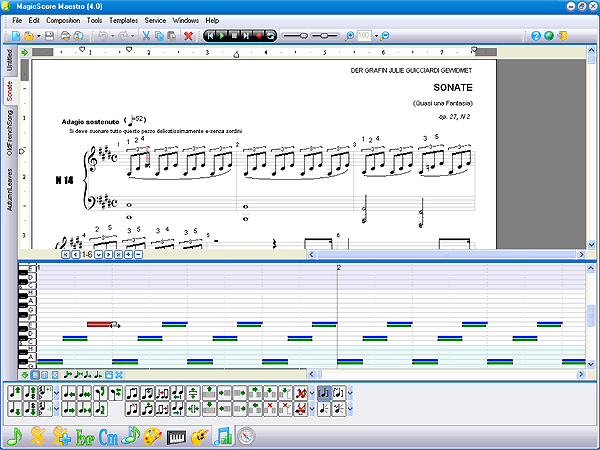Viewport: 600px width, 450px height.
Task: Open Help with the blue question mark icon
Action: pyautogui.click(x=536, y=36)
